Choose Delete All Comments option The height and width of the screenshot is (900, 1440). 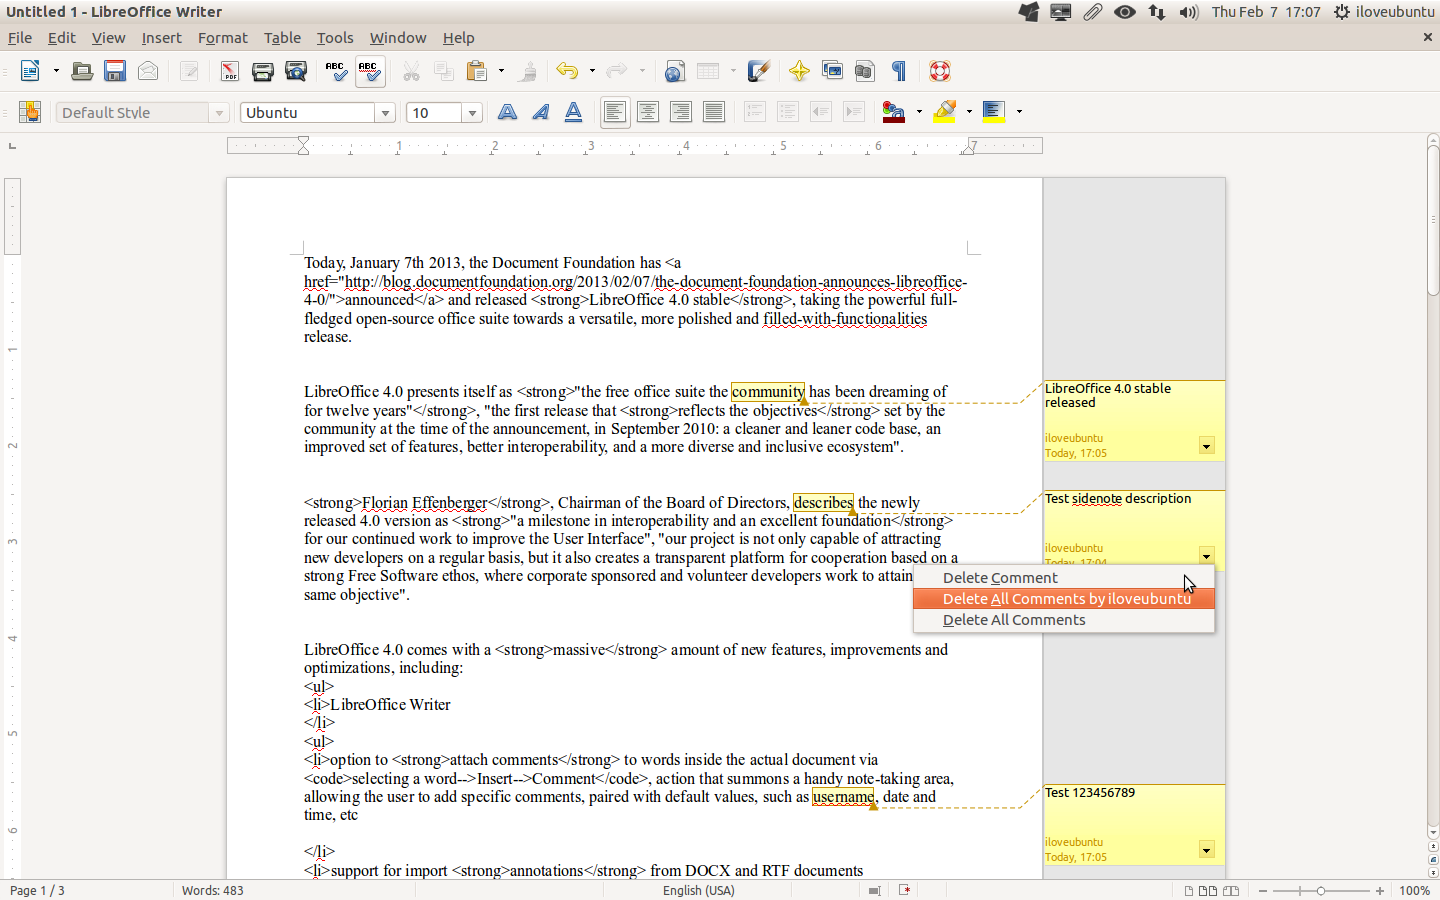1064,620
